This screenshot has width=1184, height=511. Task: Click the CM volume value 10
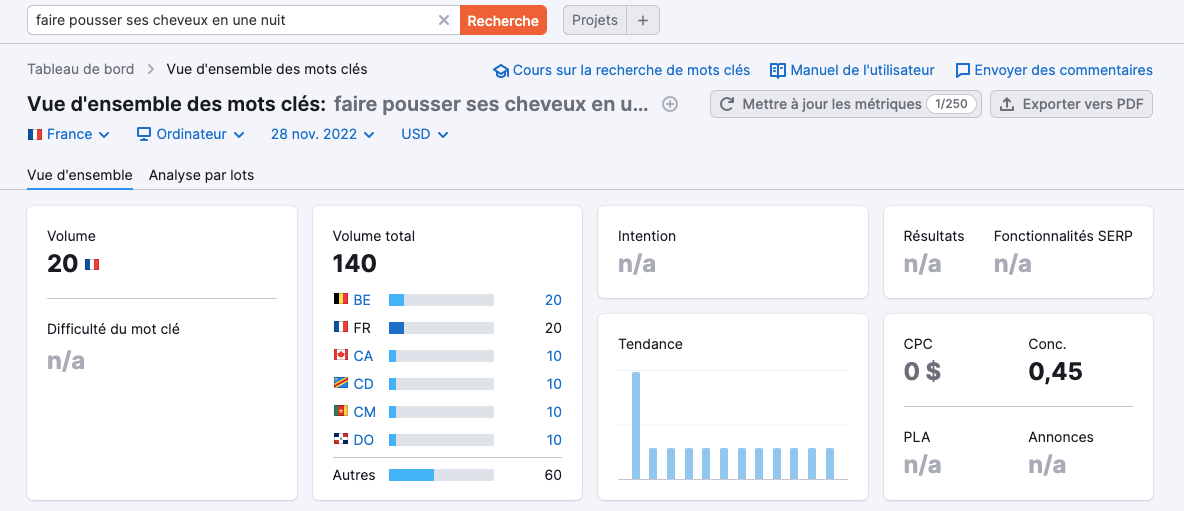click(x=554, y=411)
